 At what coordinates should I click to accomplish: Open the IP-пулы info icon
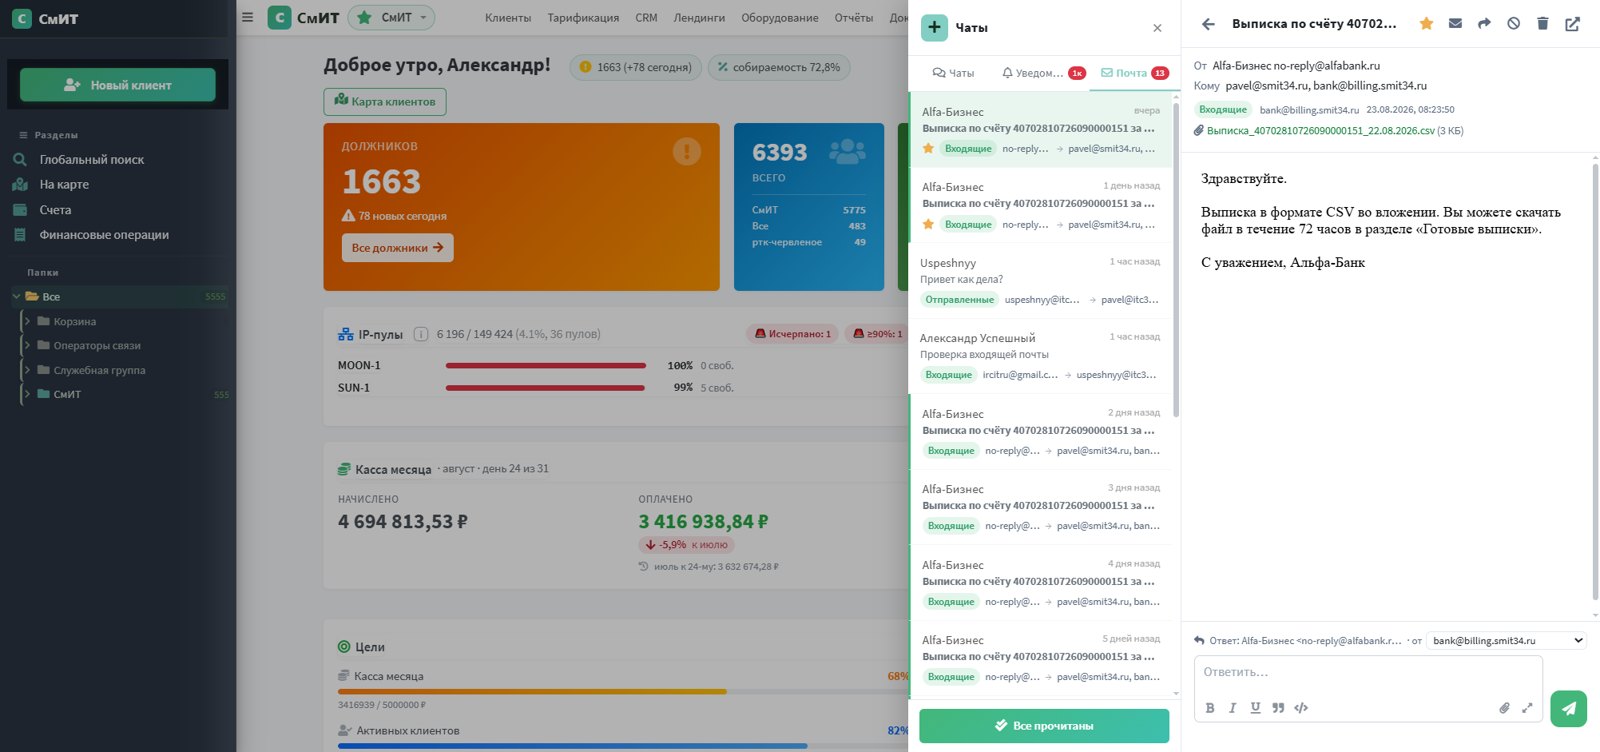421,334
